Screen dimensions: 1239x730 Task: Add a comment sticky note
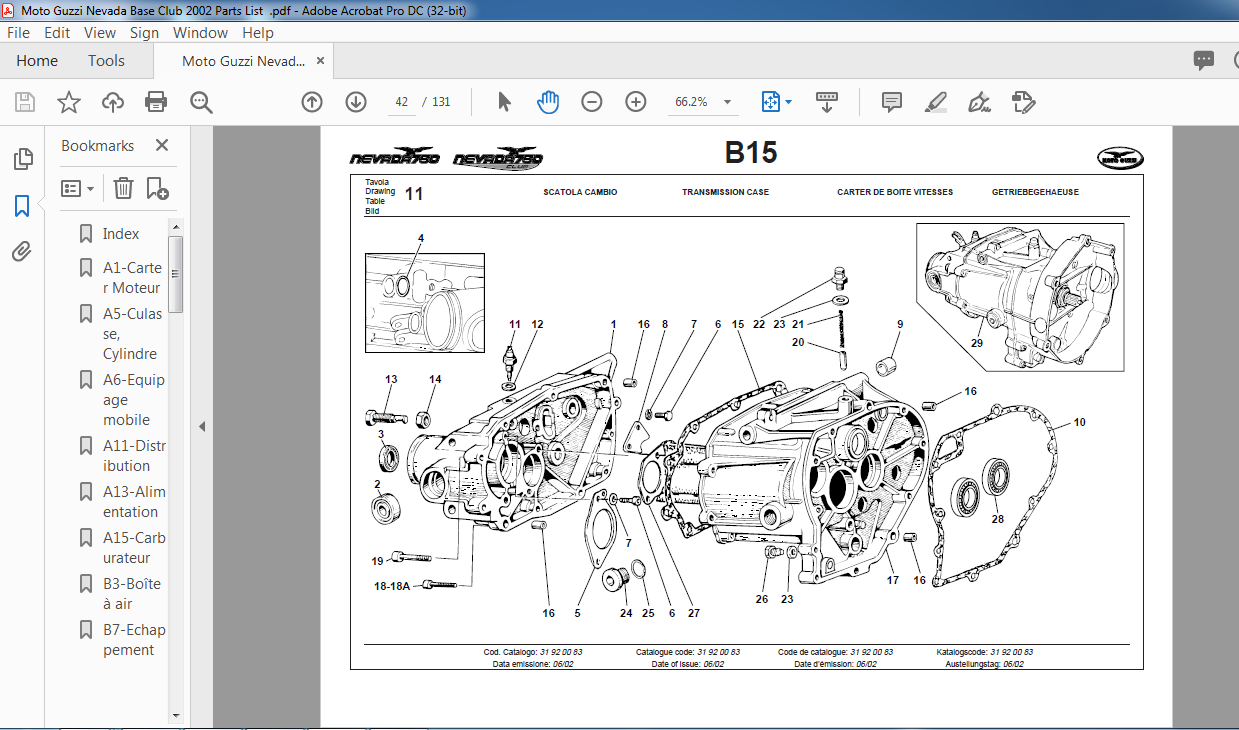tap(892, 102)
